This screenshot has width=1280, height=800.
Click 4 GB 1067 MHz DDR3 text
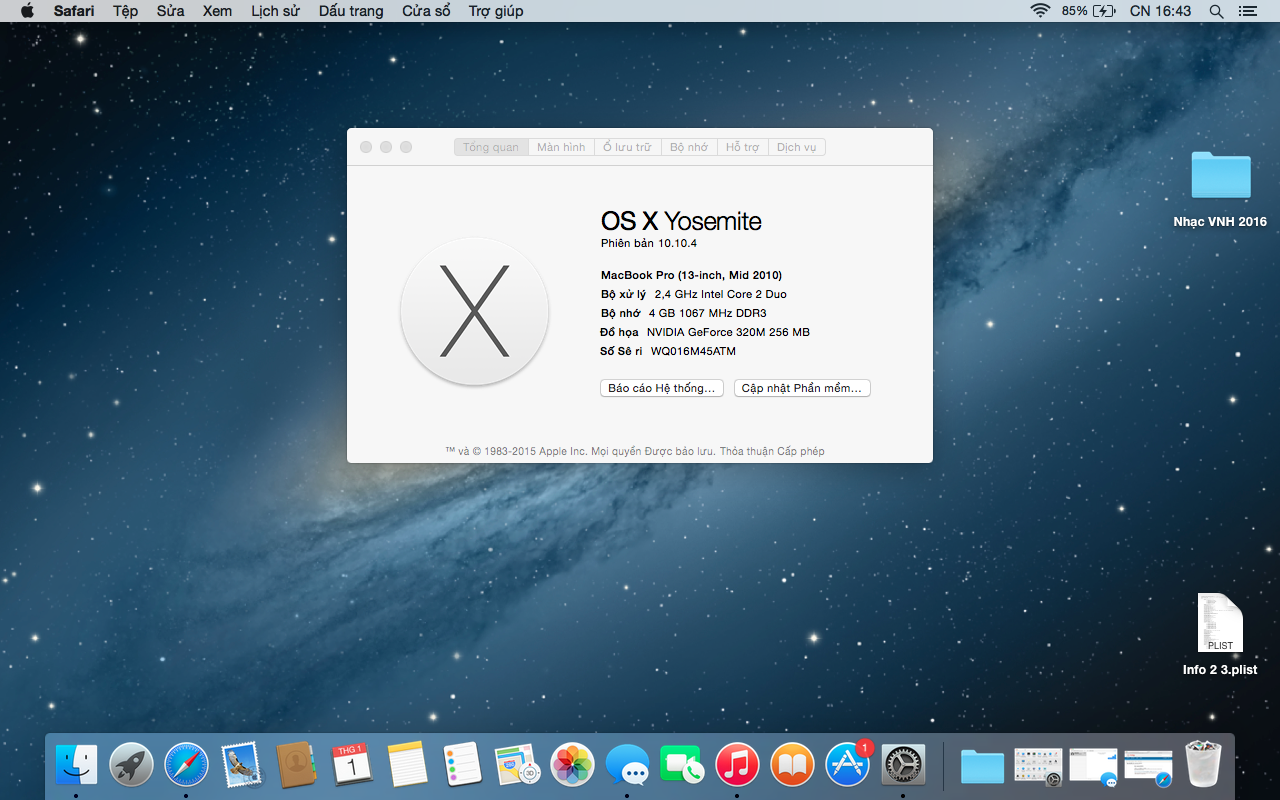coord(708,313)
